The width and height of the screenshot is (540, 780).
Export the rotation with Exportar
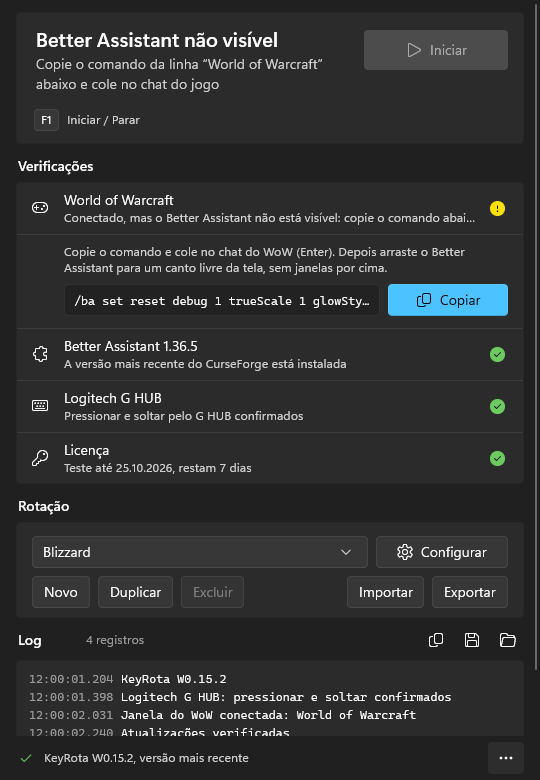(x=470, y=592)
